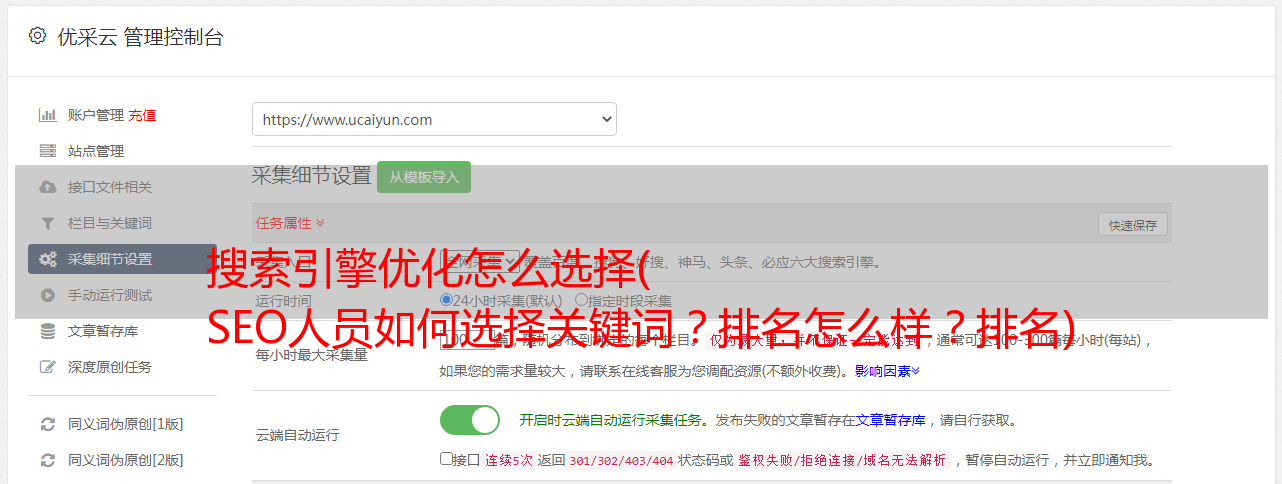Click the 快速保存 button
1282x484 pixels.
[1133, 225]
